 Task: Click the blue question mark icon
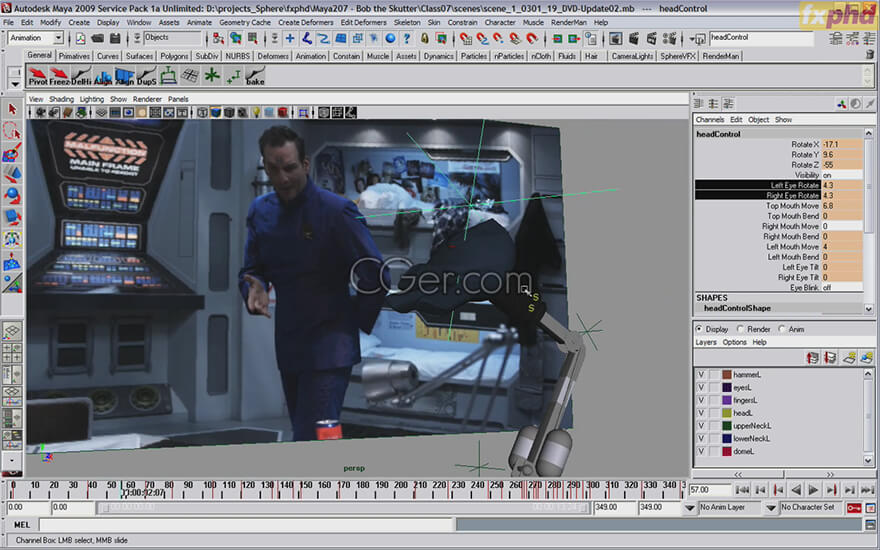[x=407, y=38]
